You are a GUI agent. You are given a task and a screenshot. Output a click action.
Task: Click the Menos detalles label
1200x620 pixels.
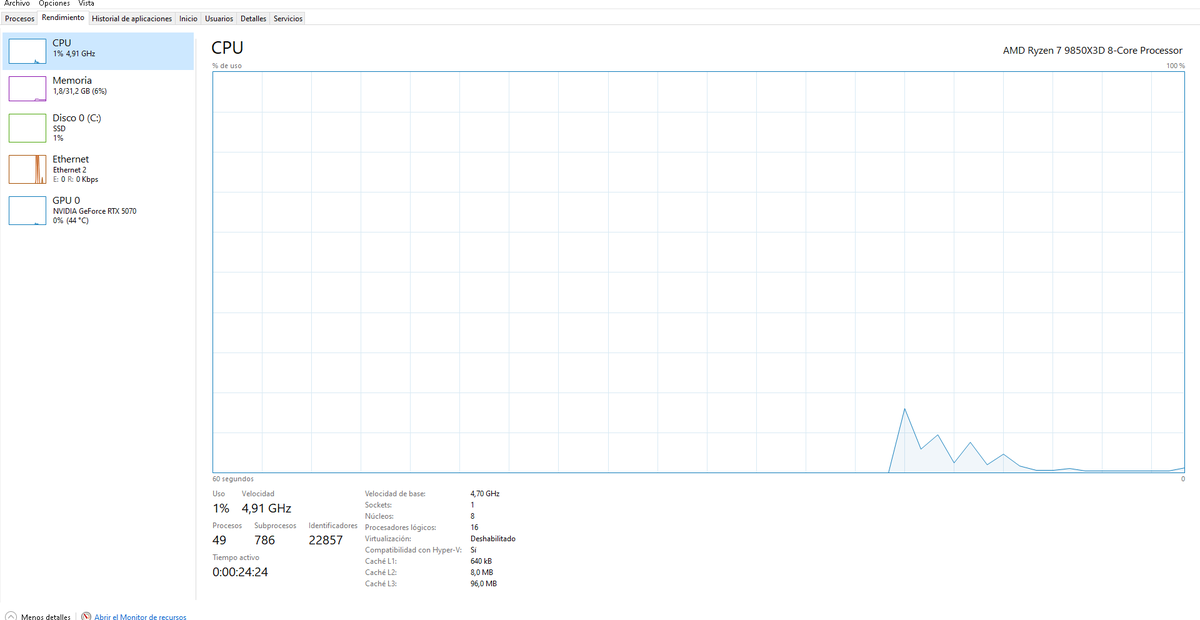tap(46, 617)
